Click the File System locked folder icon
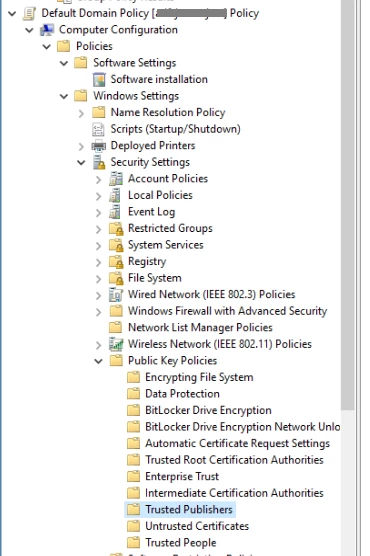This screenshot has width=370, height=556. [x=116, y=278]
